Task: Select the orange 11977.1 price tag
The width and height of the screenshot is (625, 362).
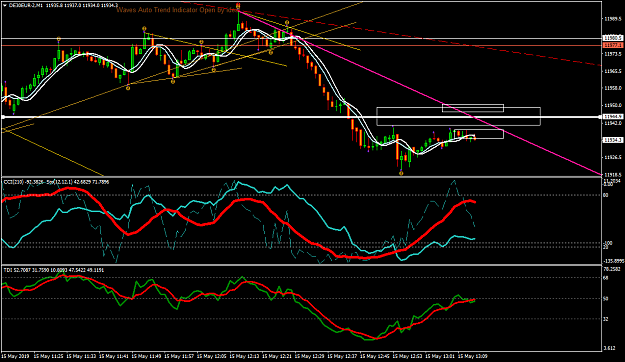Action: 612,45
